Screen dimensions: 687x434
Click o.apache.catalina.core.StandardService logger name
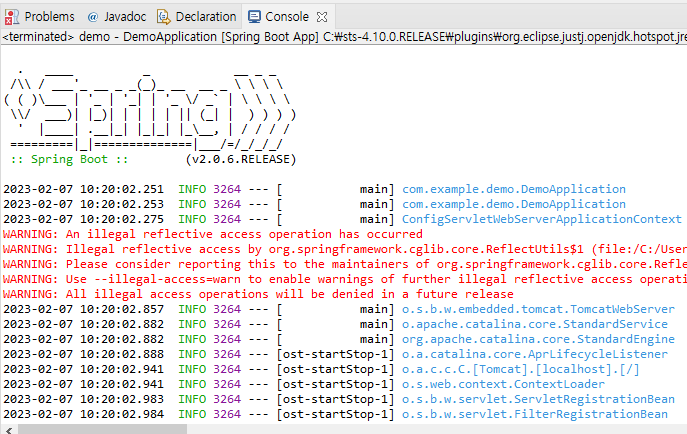pos(535,324)
